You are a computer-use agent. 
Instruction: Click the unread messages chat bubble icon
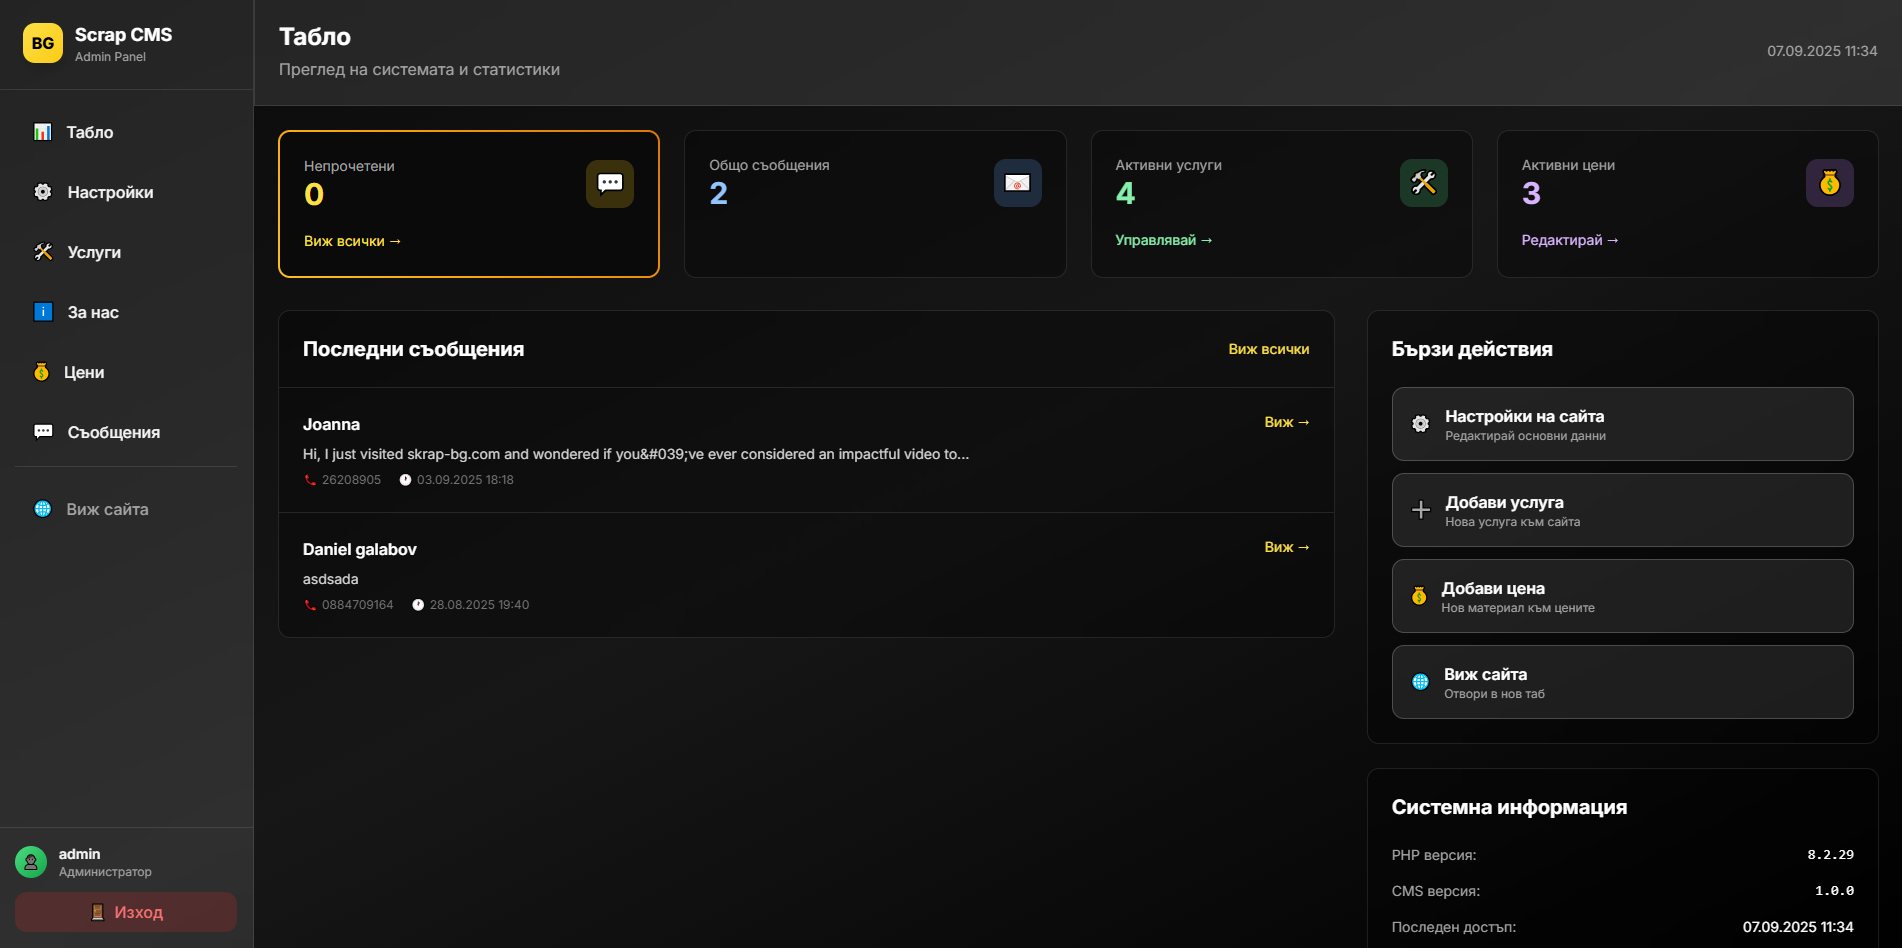click(x=609, y=184)
